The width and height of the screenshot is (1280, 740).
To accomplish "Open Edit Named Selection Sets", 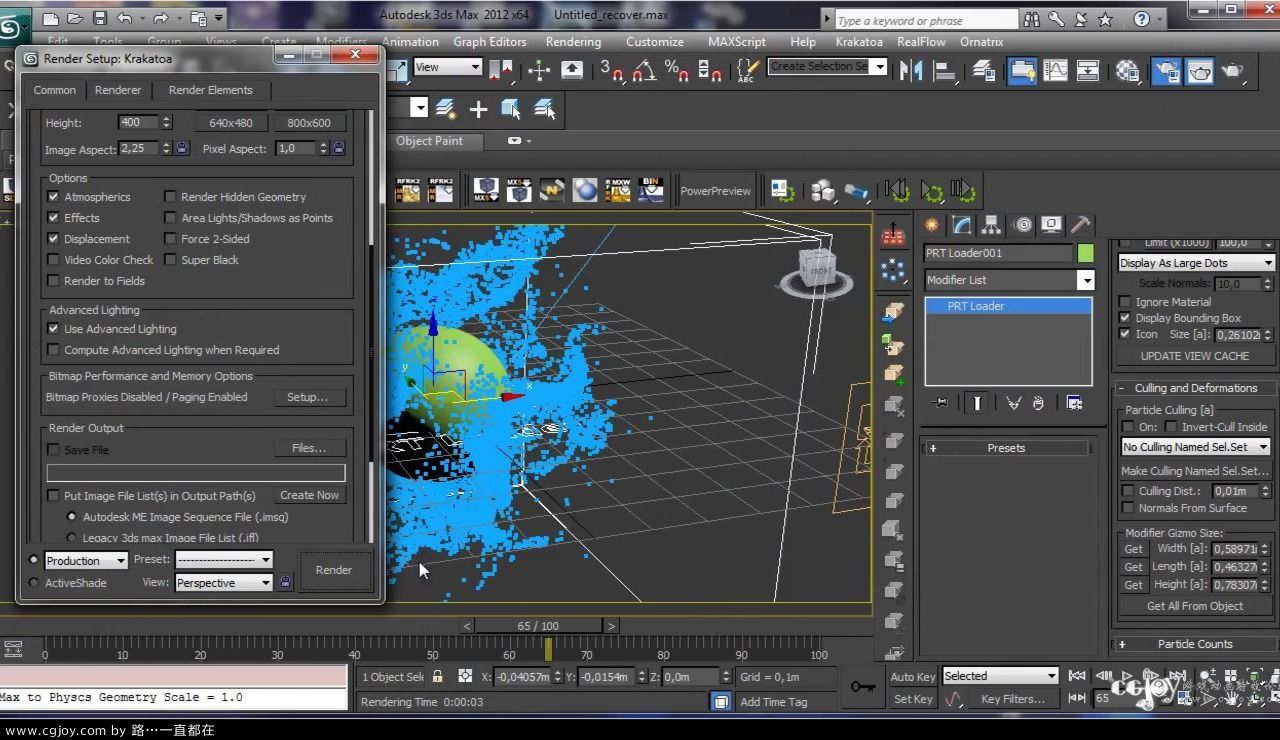I will [747, 69].
